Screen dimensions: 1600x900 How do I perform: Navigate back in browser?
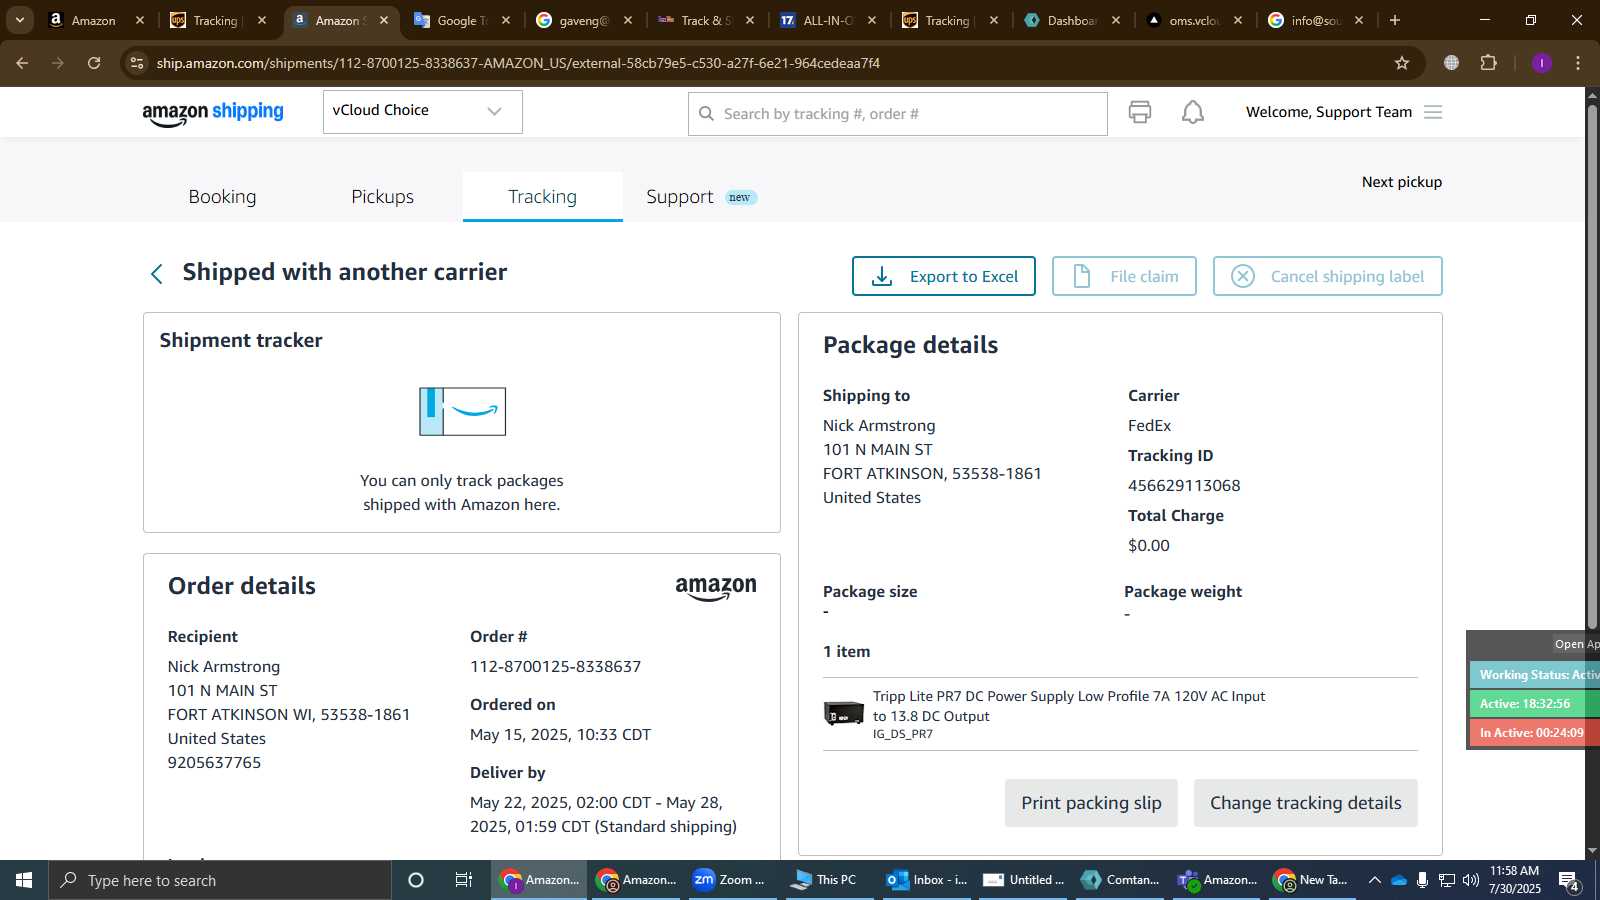tap(22, 63)
